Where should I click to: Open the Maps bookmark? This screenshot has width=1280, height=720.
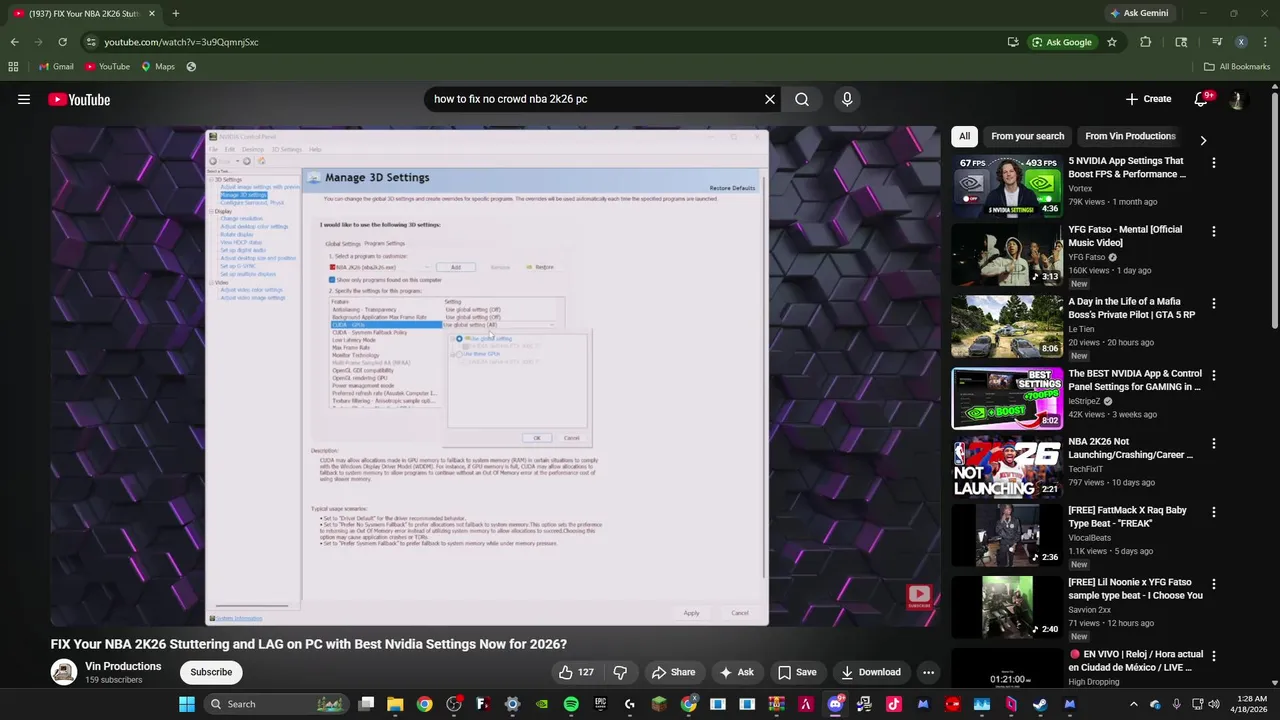(158, 66)
